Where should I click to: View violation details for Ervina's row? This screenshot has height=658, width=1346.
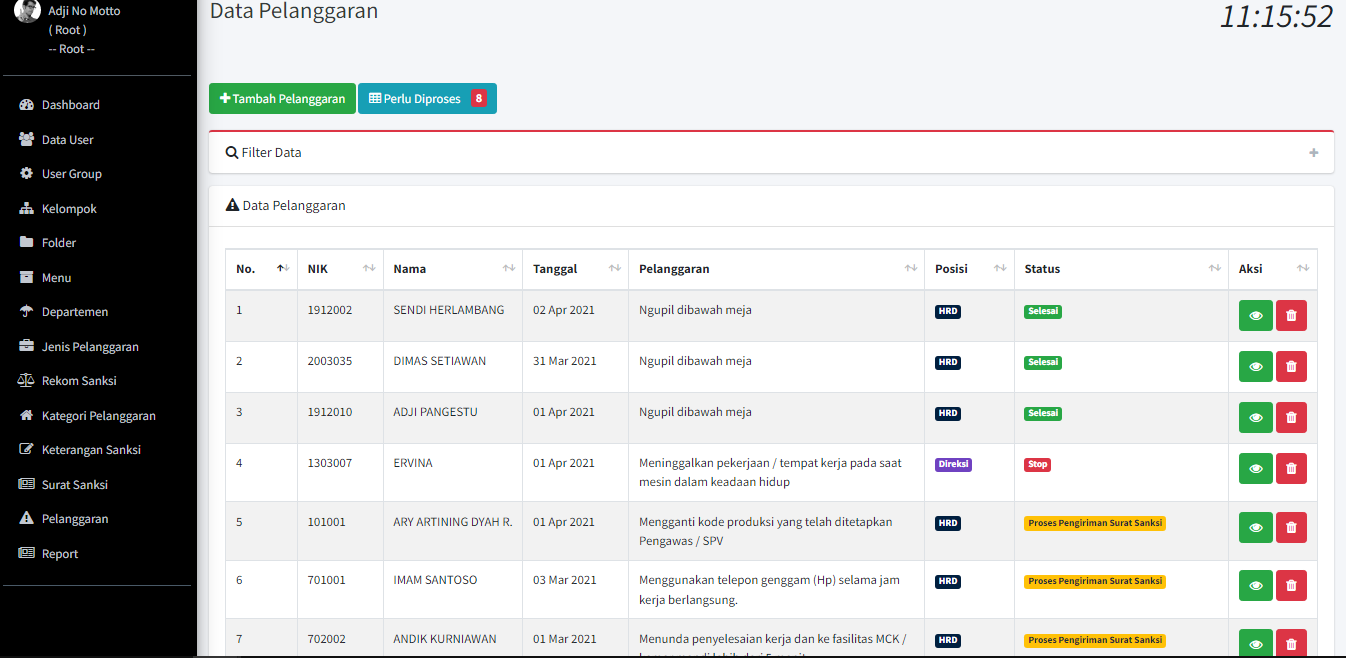point(1255,468)
